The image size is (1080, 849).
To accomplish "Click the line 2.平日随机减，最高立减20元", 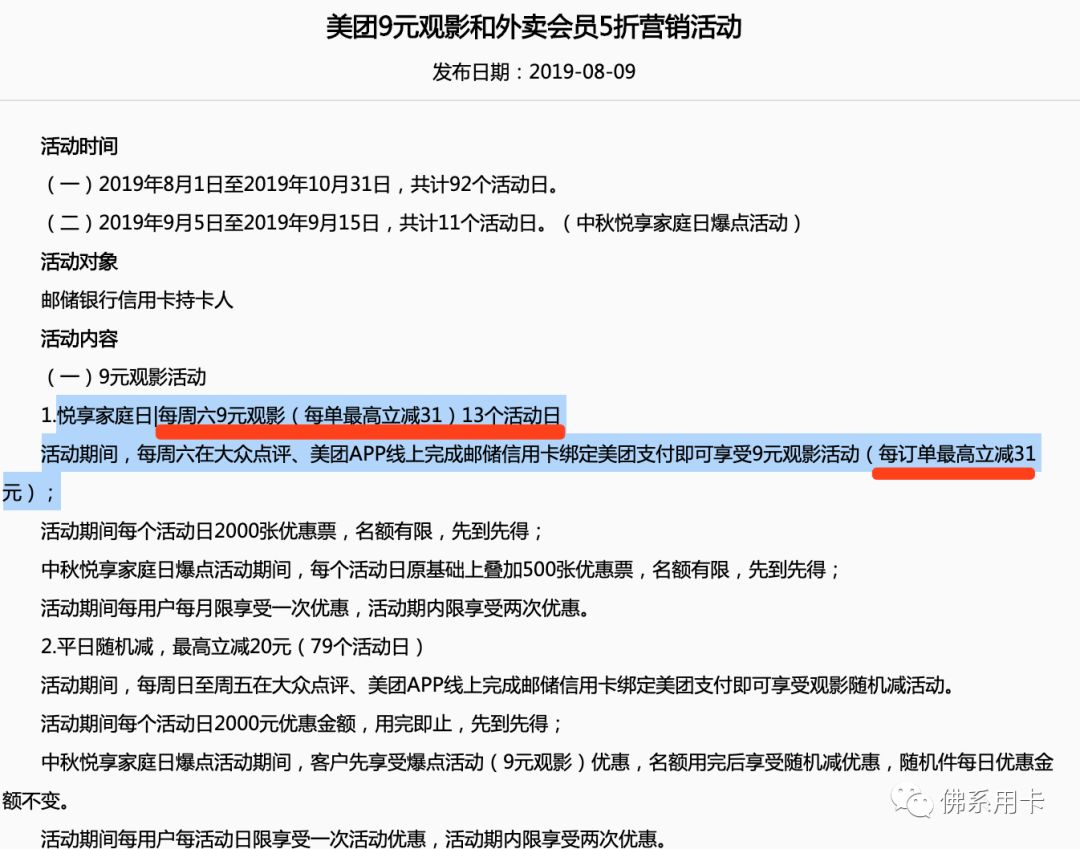I will [x=233, y=647].
